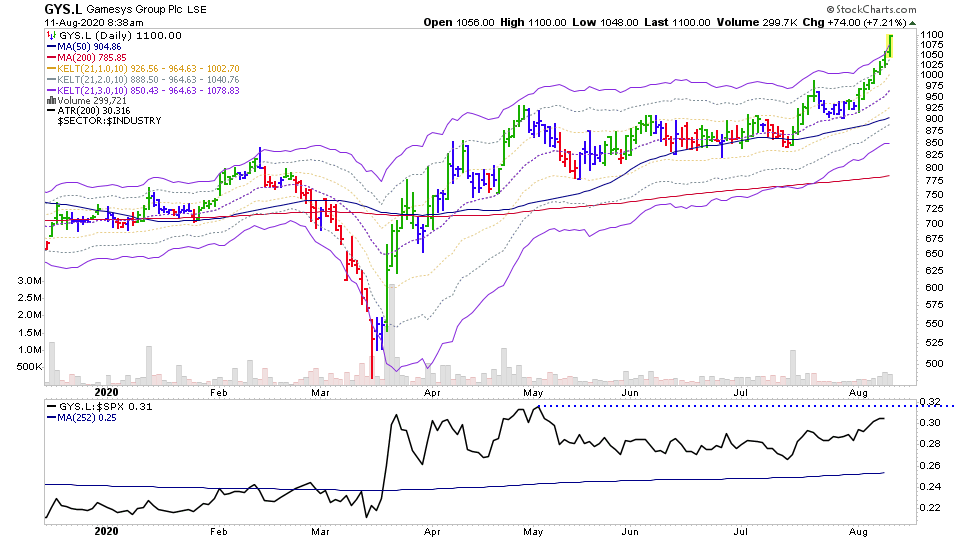
Task: Click the 2.0M volume axis label
Action: point(29,315)
